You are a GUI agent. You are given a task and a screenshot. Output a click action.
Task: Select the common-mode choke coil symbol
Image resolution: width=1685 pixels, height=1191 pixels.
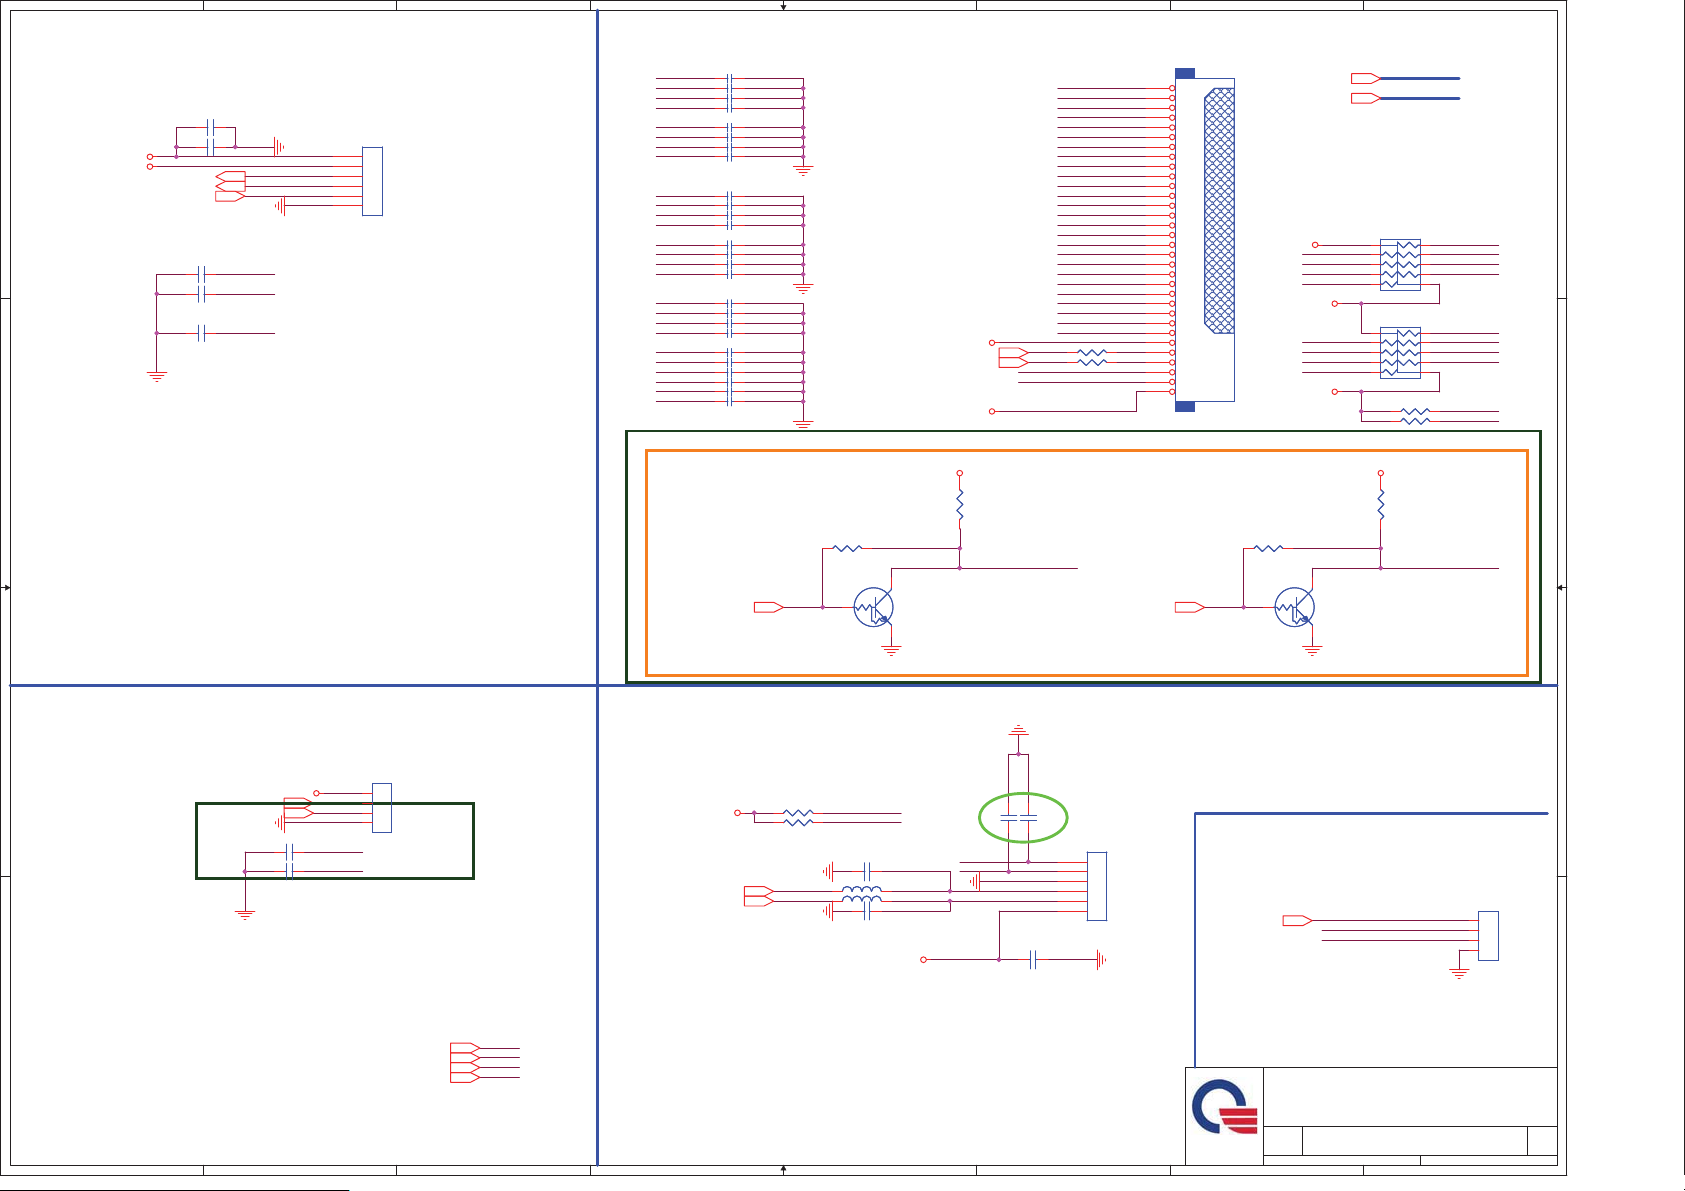[862, 896]
